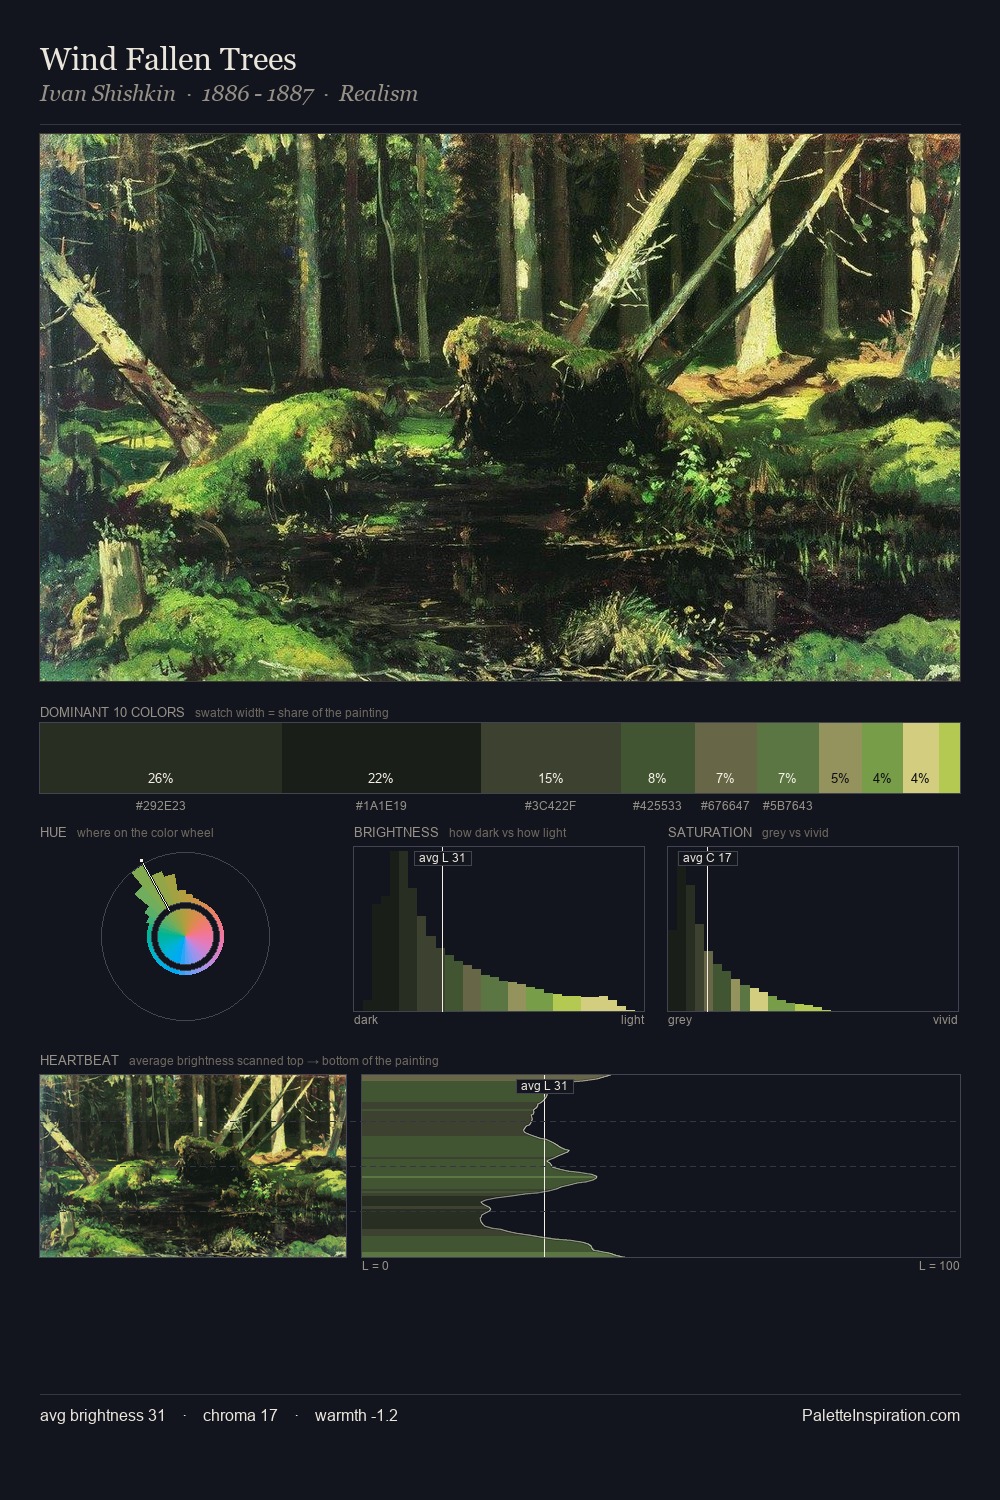Viewport: 1000px width, 1500px height.
Task: Click the small heartbeat painting thumbnail
Action: (193, 1166)
